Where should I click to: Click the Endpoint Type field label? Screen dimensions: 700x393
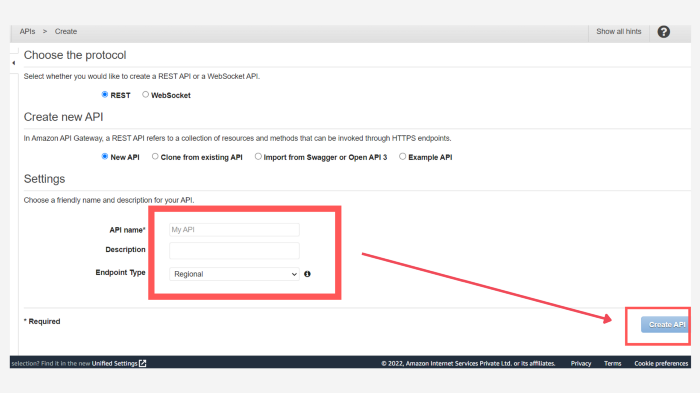click(121, 272)
